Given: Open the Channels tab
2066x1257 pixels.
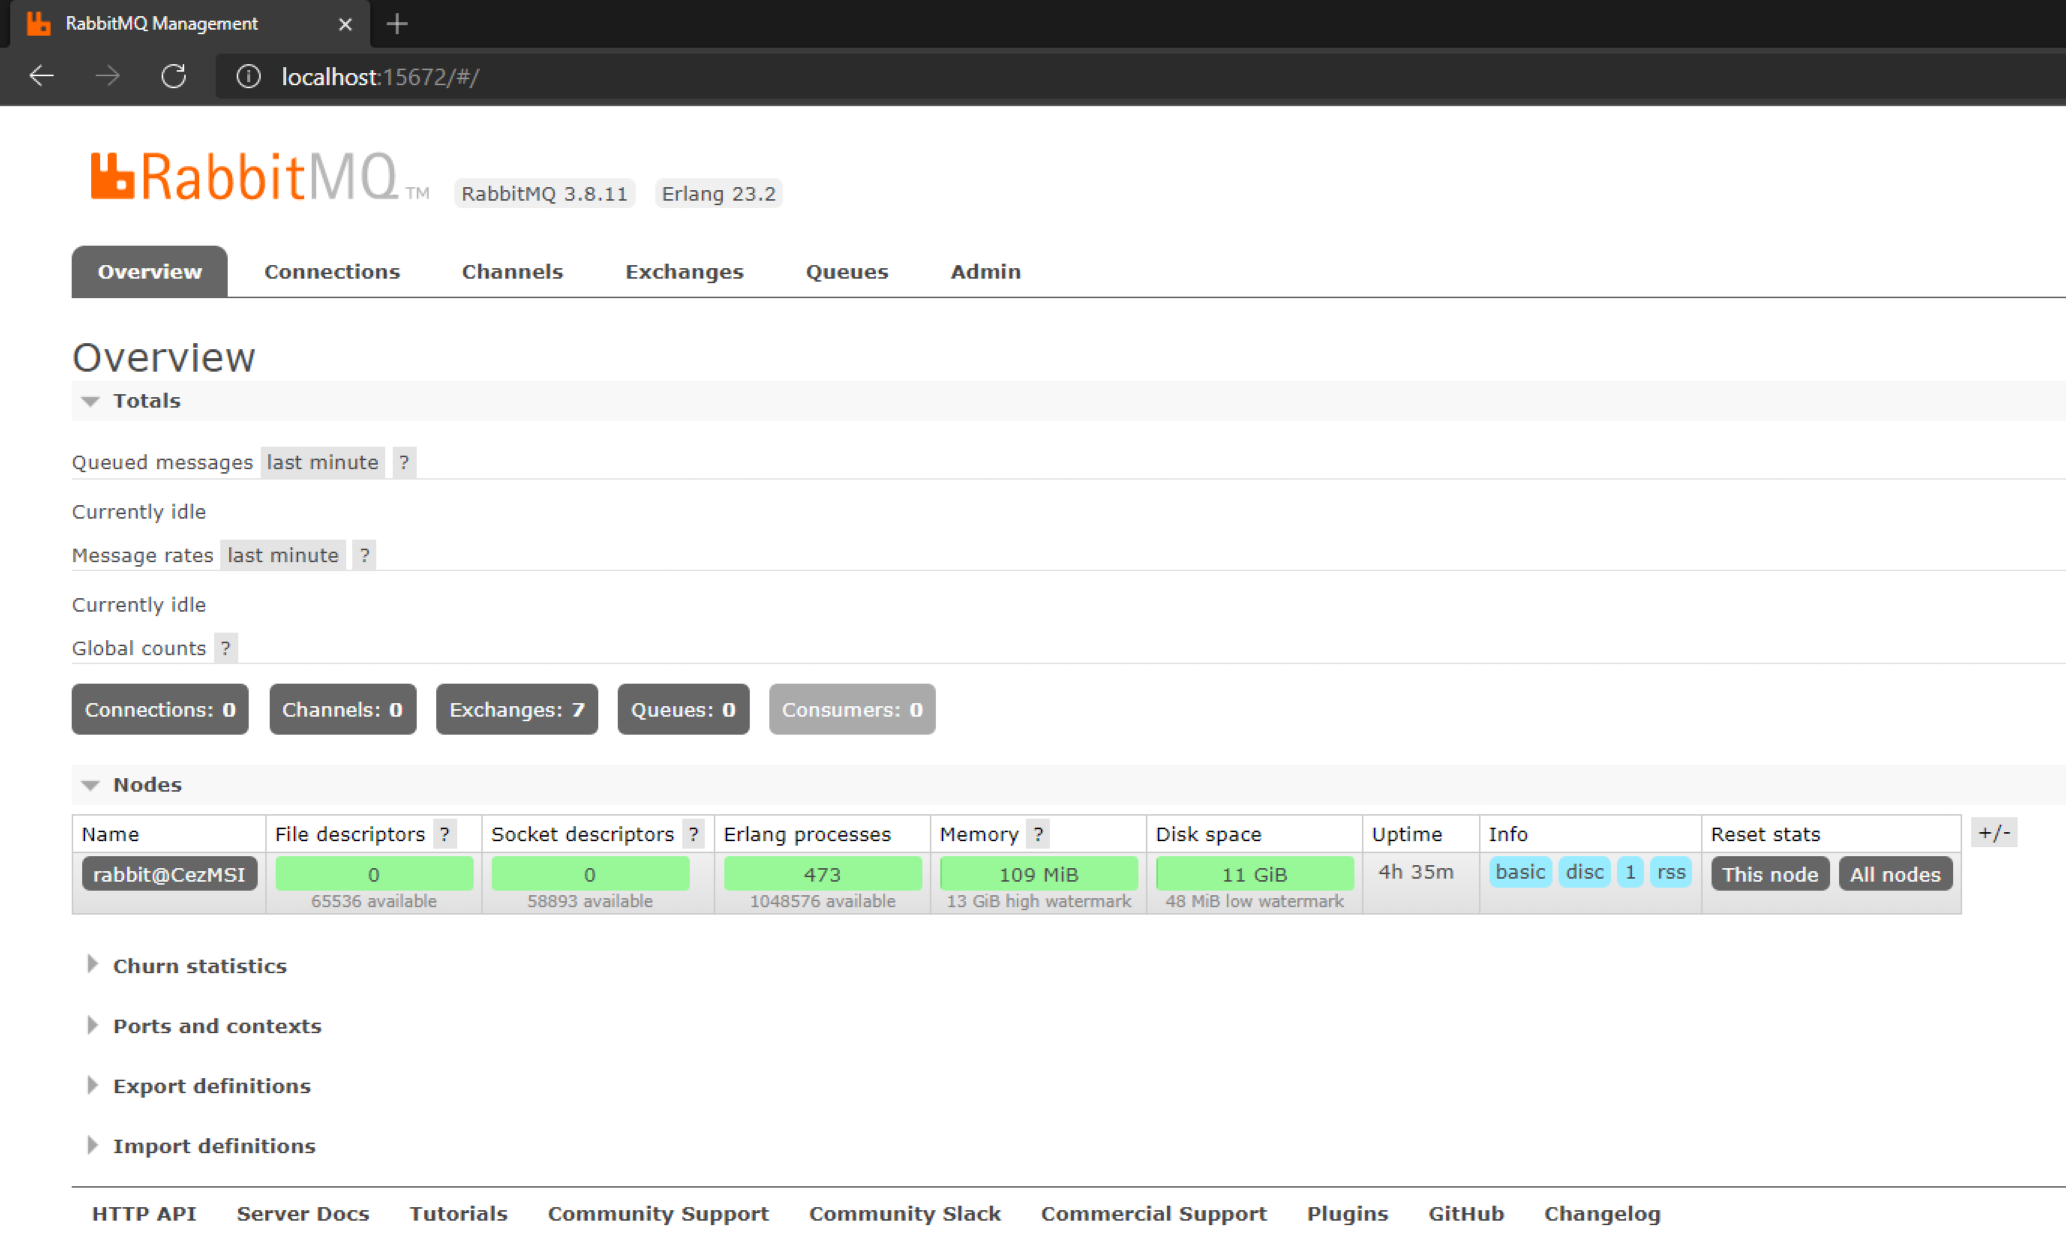Looking at the screenshot, I should (x=512, y=272).
